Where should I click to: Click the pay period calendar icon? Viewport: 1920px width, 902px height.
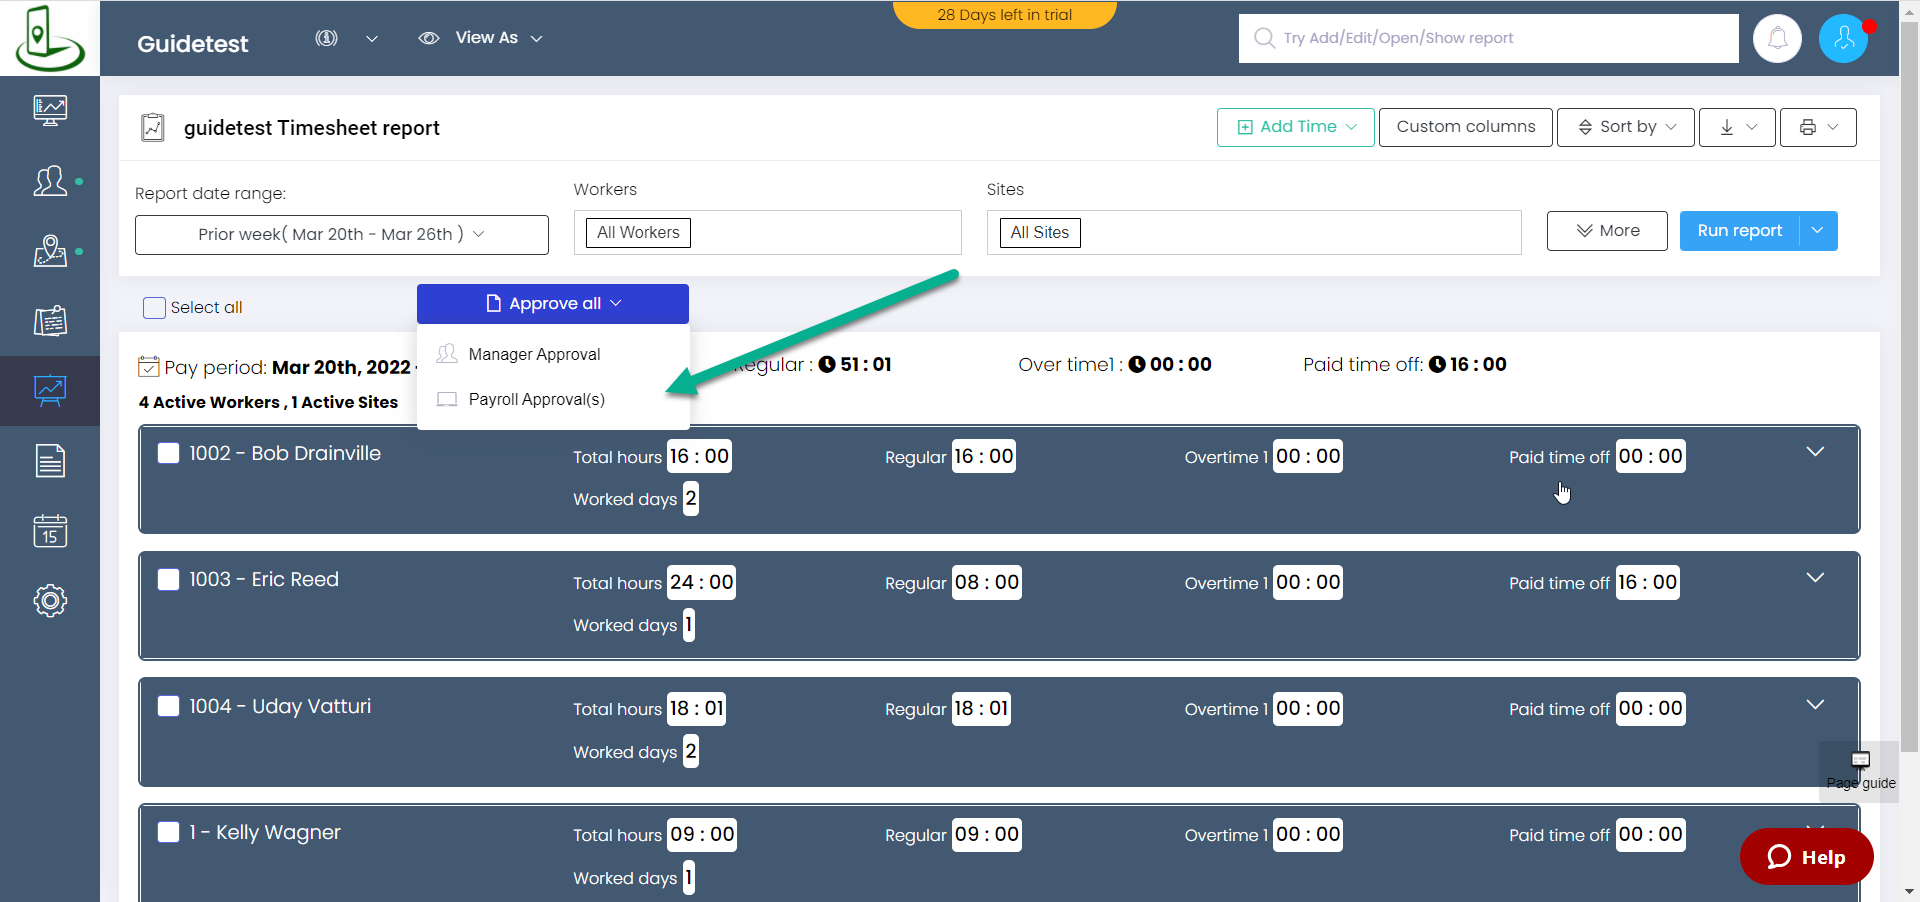(149, 367)
